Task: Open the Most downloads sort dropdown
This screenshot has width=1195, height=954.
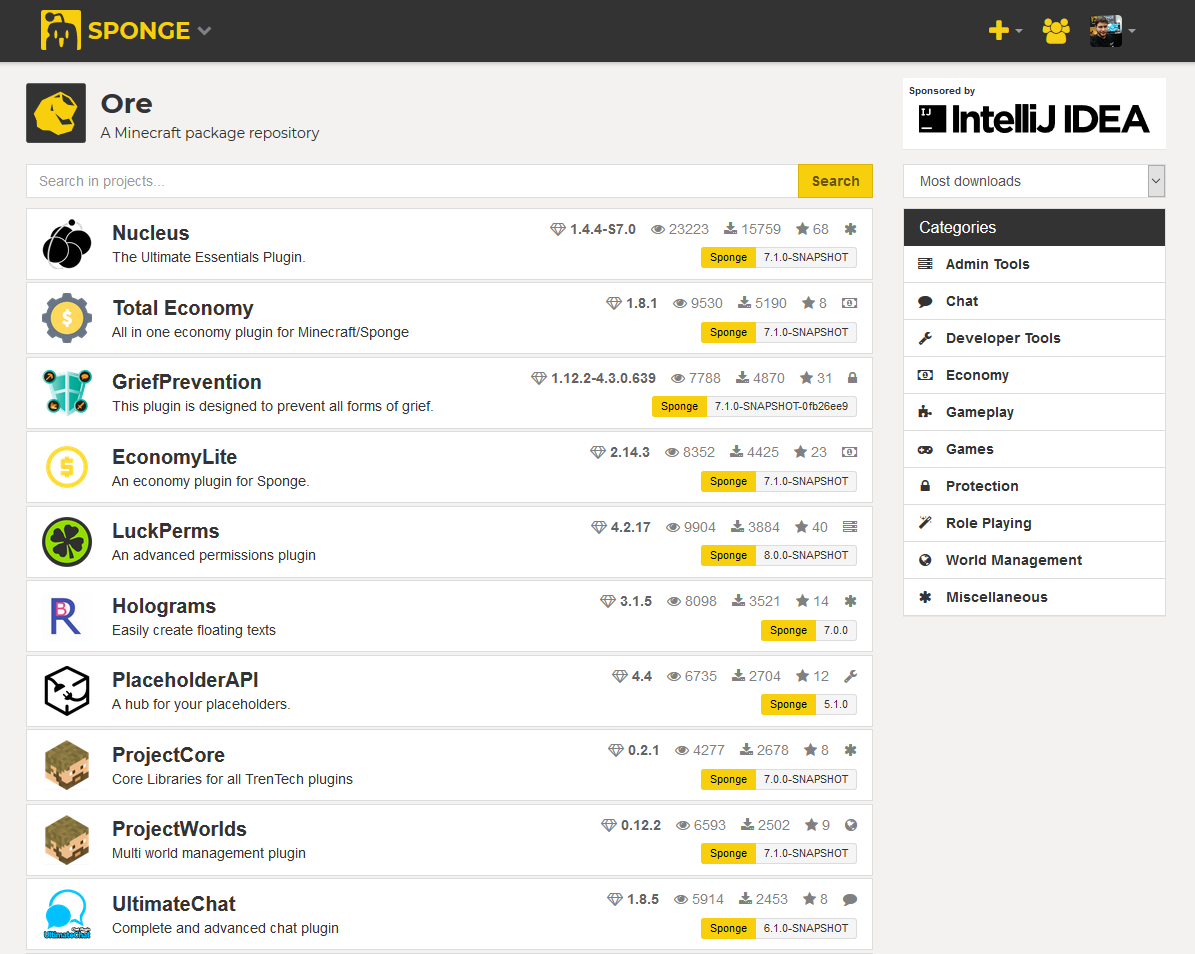Action: tap(1033, 181)
